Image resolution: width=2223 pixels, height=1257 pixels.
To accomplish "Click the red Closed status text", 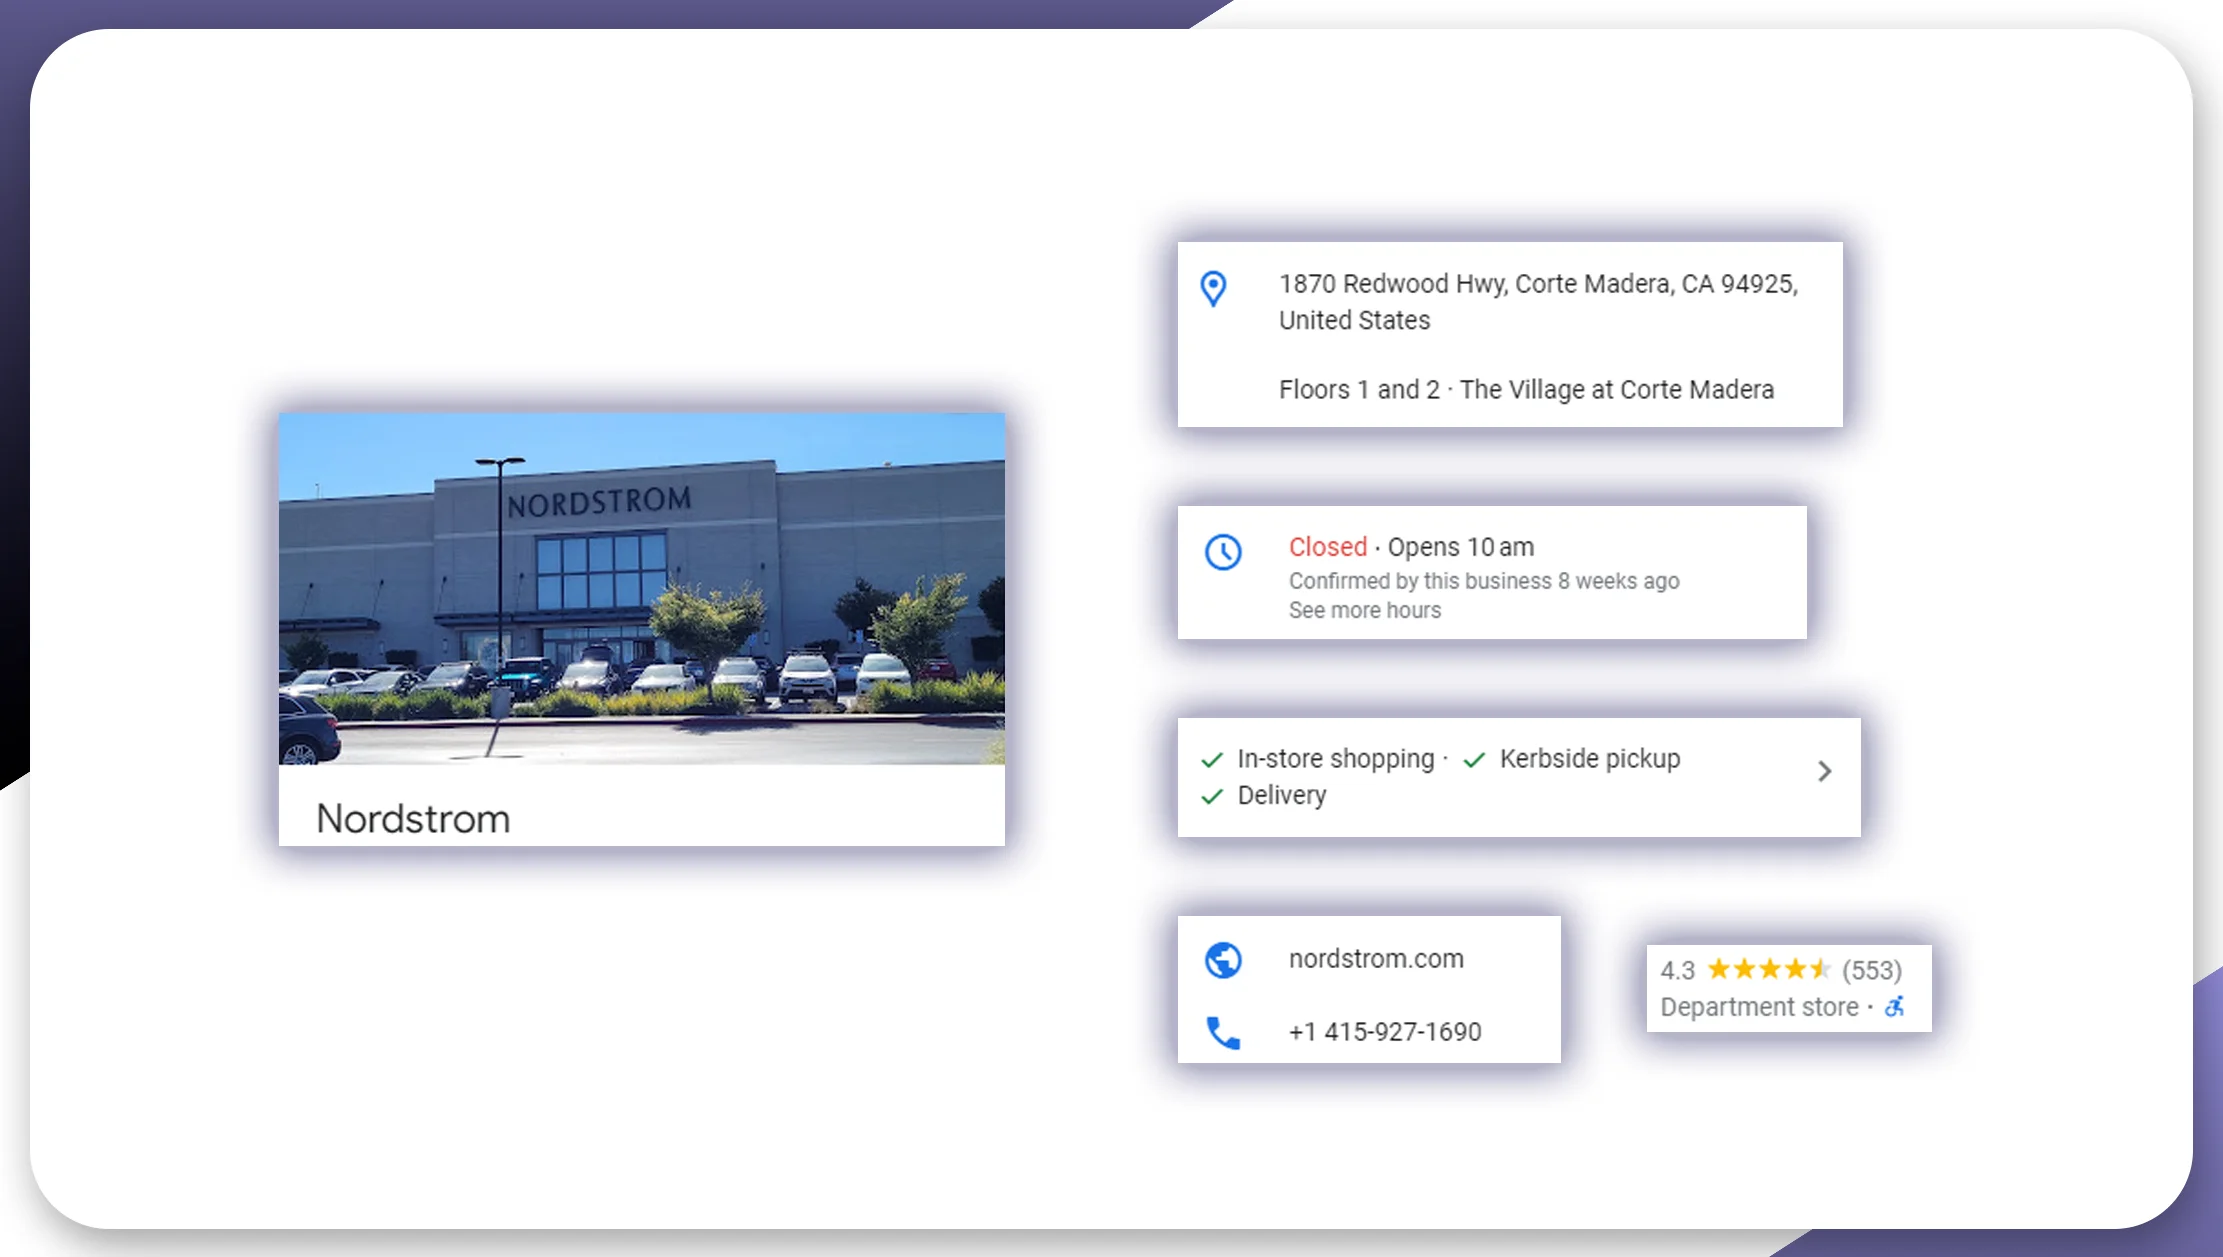I will pos(1327,547).
